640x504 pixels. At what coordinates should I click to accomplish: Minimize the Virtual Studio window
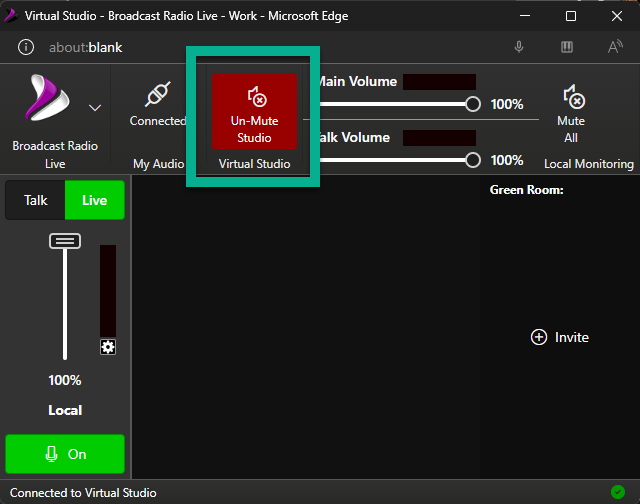point(525,16)
